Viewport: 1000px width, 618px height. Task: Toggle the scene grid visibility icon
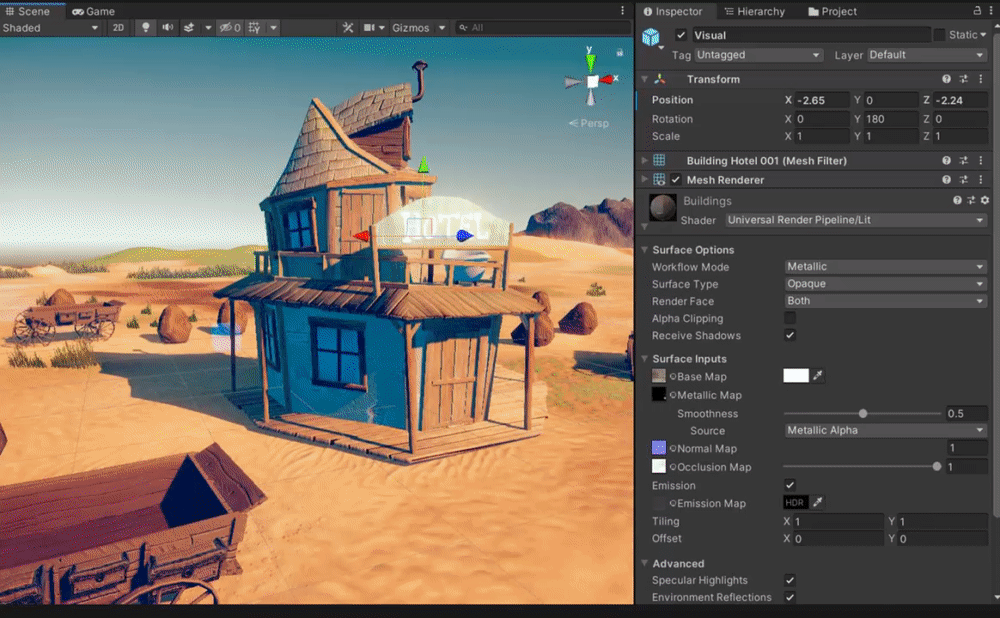pos(254,28)
